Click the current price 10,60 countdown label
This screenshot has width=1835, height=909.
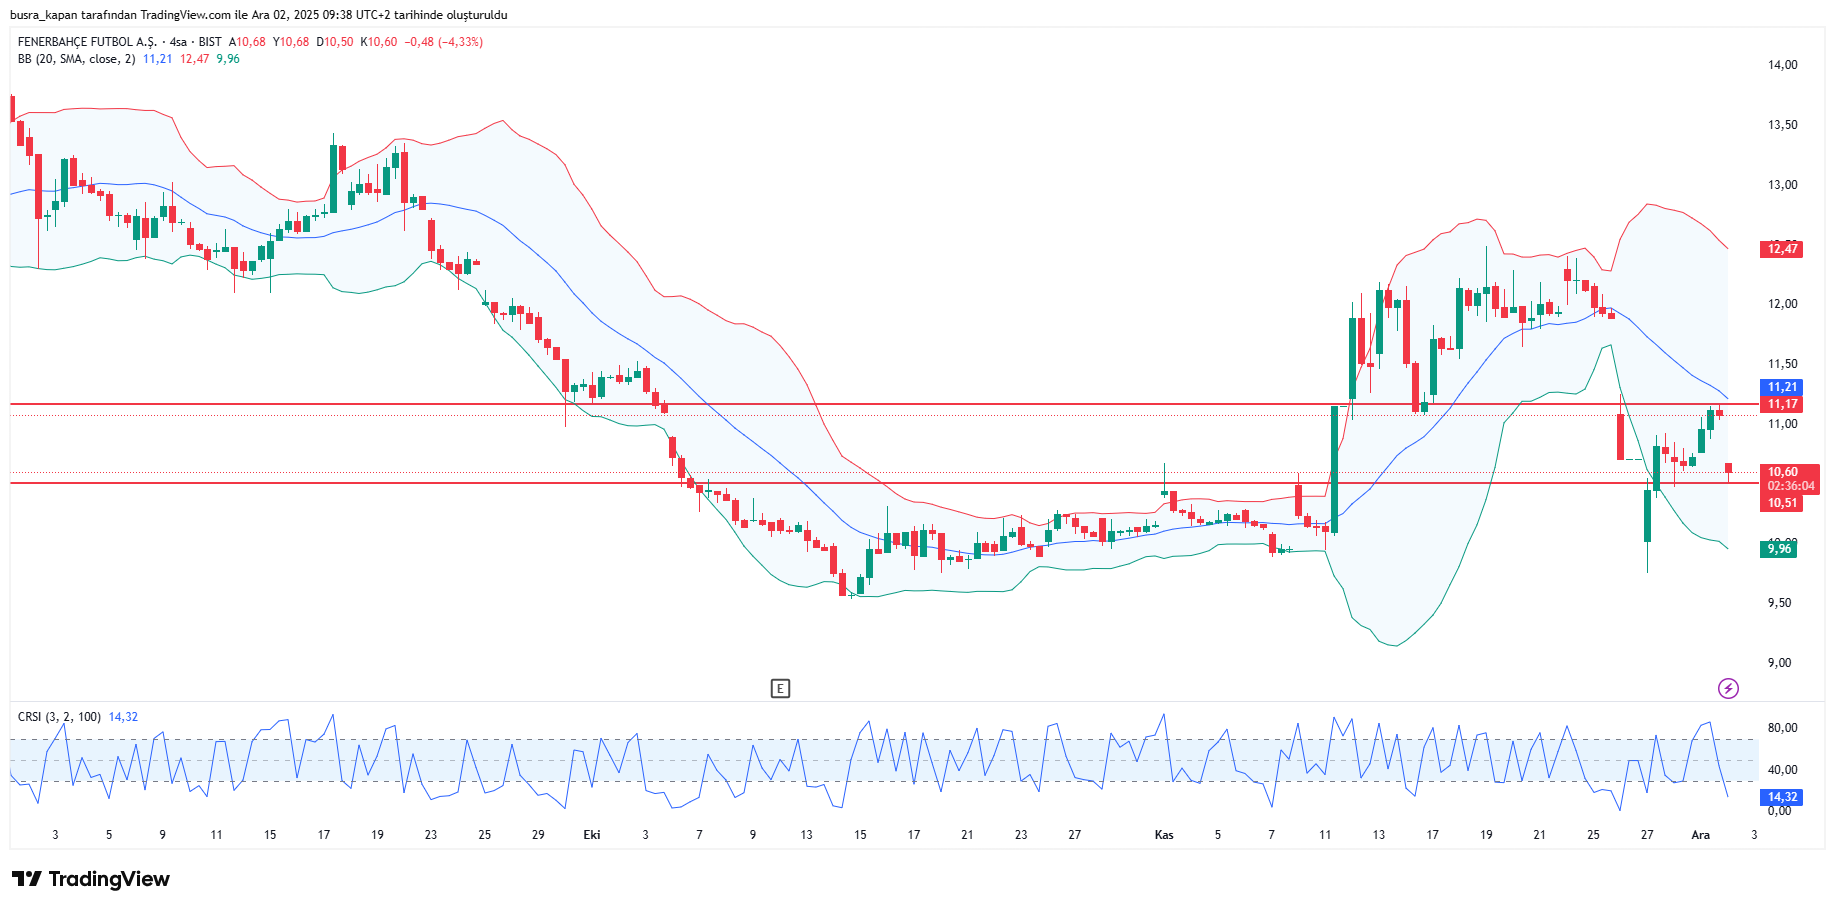click(1788, 479)
